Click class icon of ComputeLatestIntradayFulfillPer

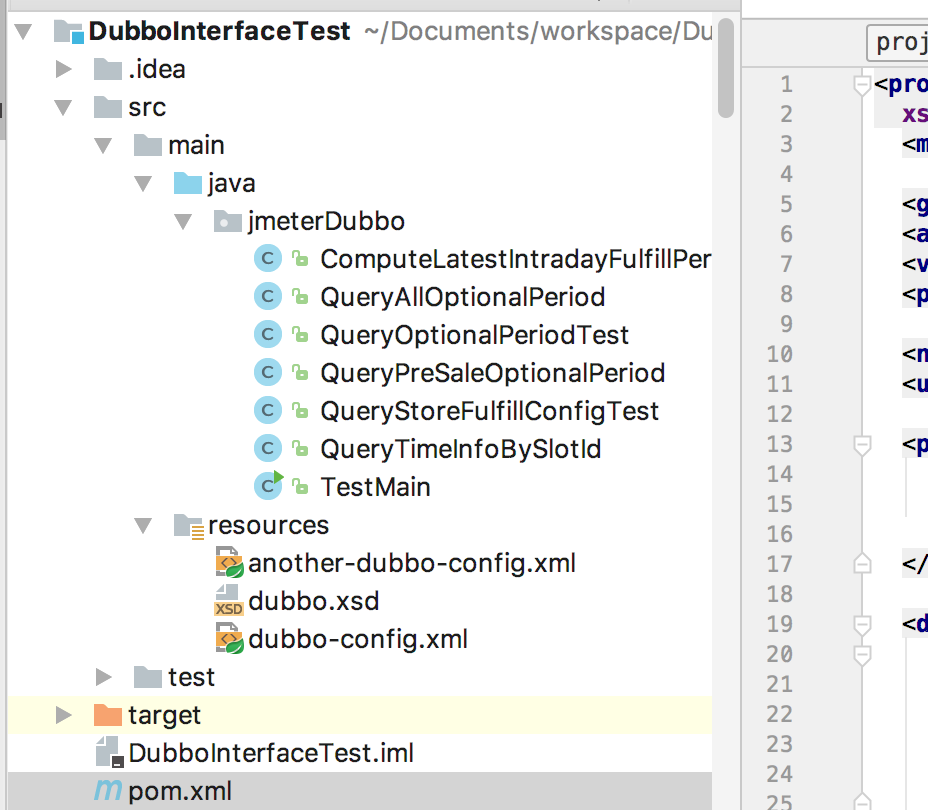pyautogui.click(x=268, y=259)
